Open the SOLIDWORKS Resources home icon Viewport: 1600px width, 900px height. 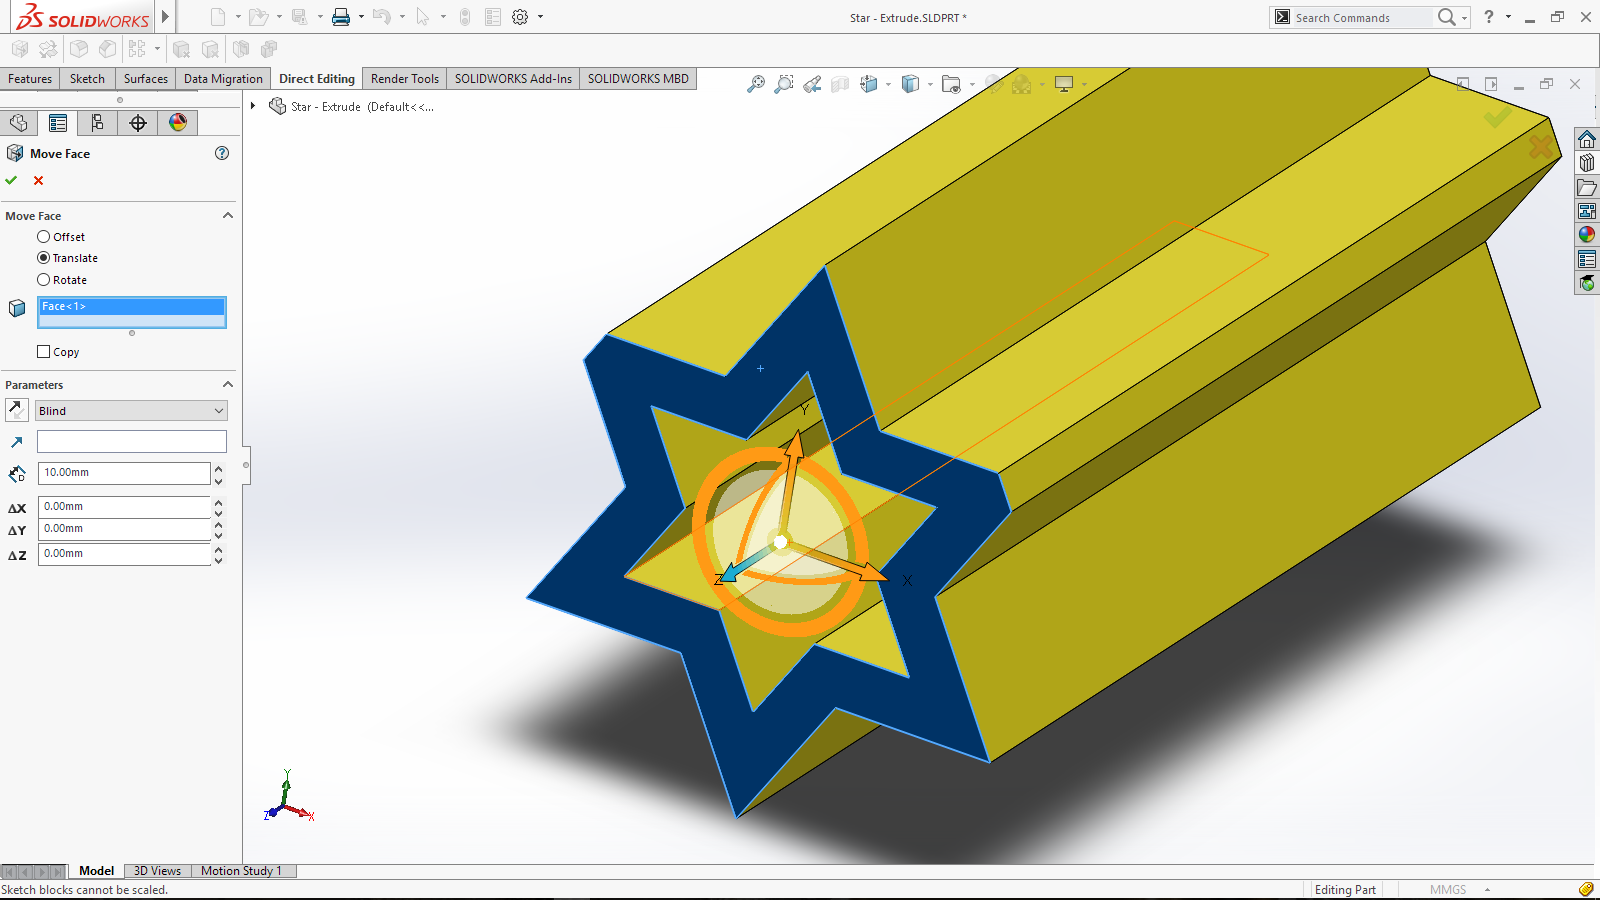(1586, 139)
